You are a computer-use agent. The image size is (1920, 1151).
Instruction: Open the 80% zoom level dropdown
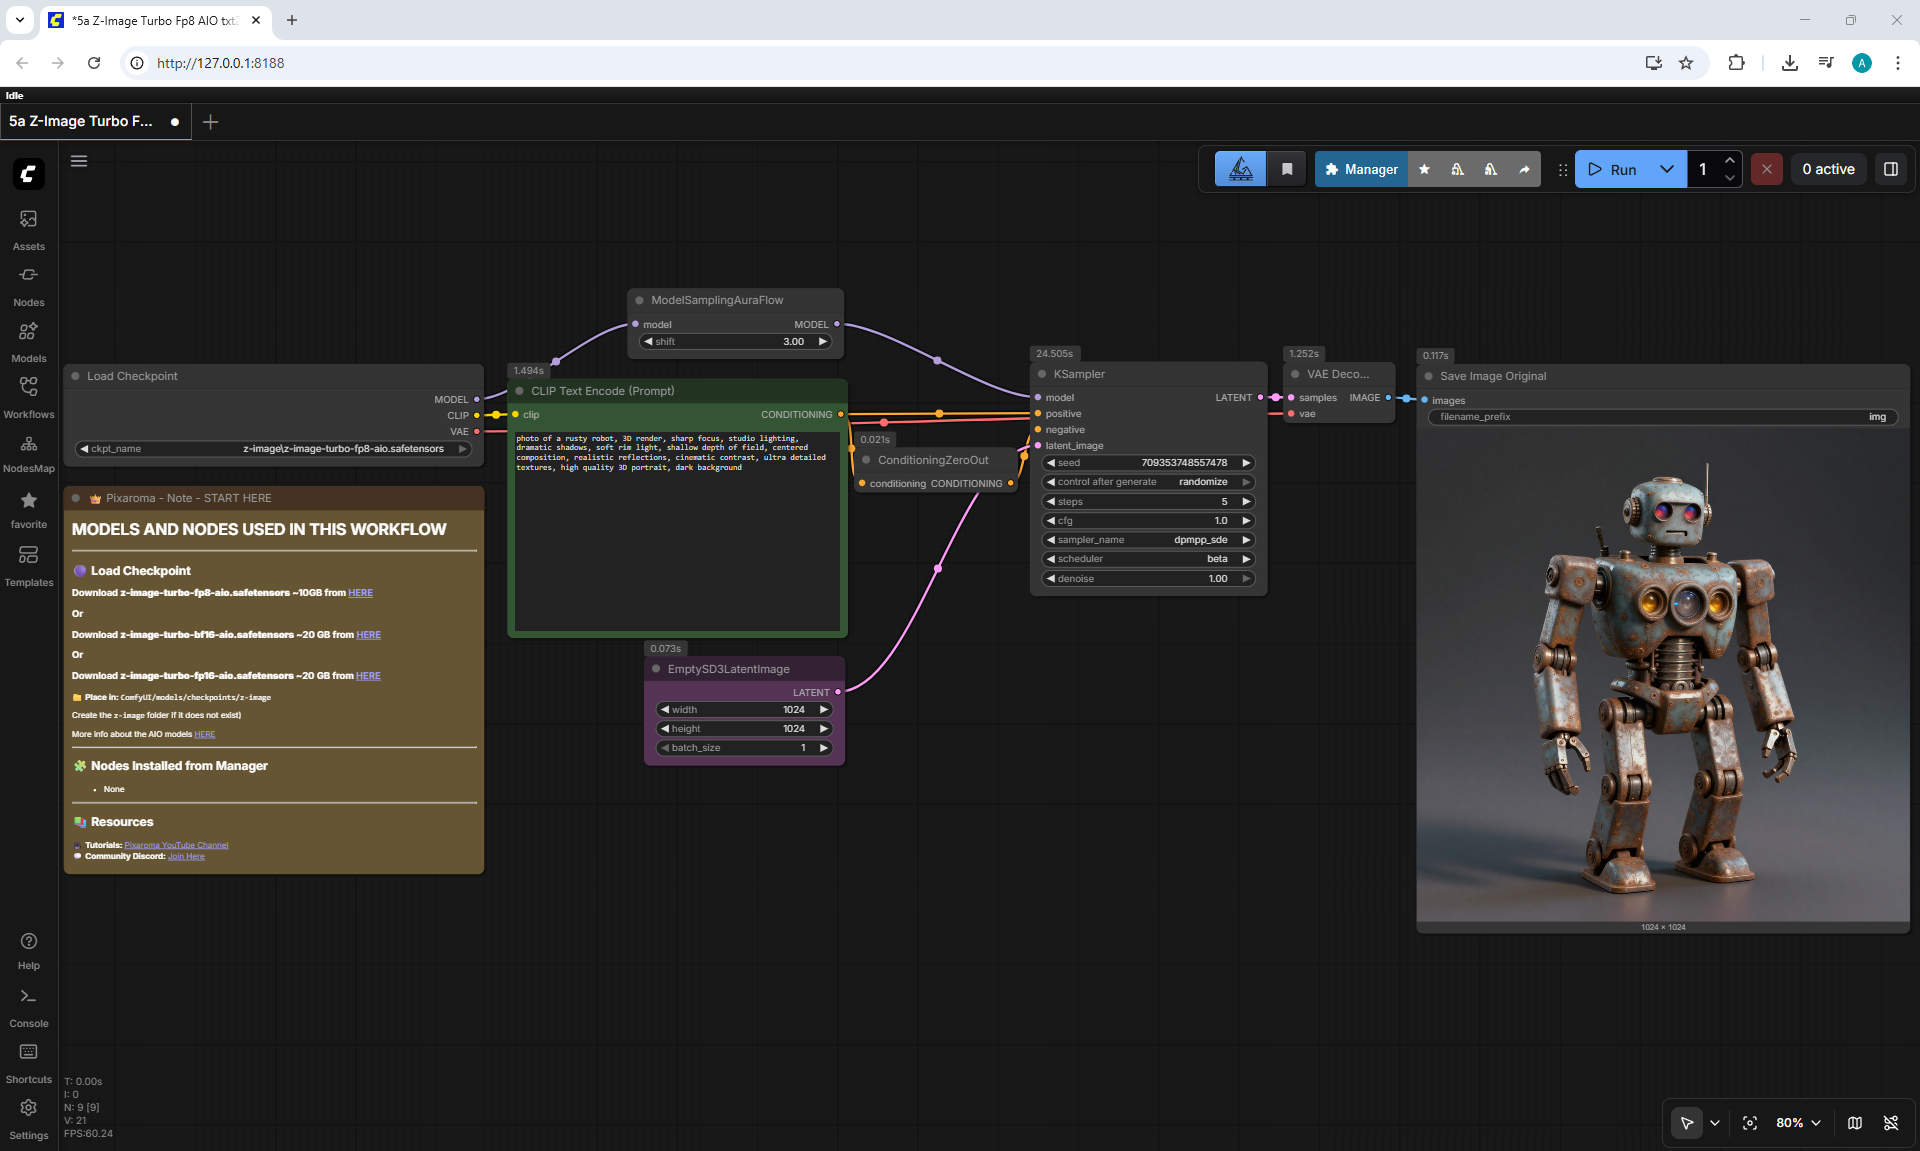point(1798,1123)
